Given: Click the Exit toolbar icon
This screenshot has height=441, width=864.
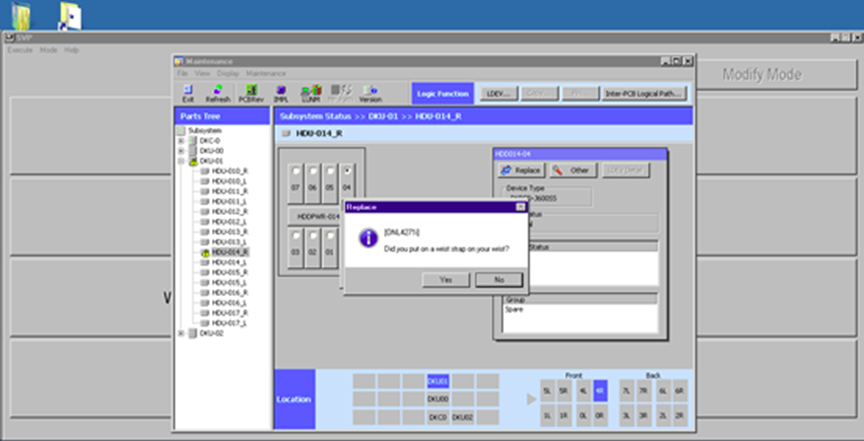Looking at the screenshot, I should point(188,93).
